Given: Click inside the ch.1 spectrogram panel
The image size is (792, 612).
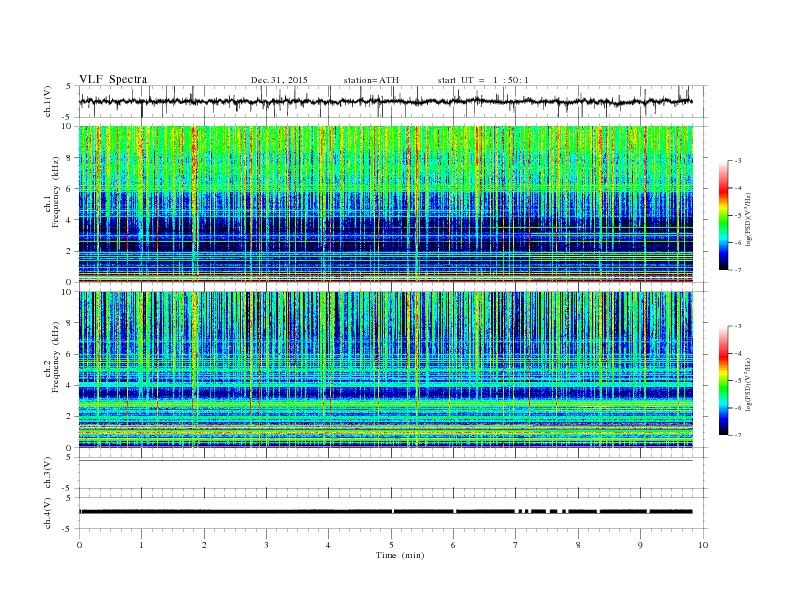Looking at the screenshot, I should coord(386,204).
